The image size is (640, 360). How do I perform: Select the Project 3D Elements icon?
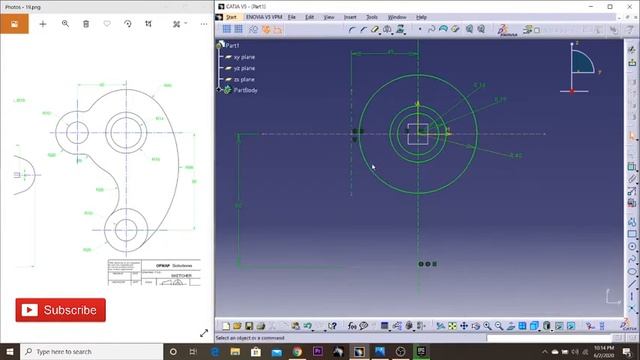400,29
